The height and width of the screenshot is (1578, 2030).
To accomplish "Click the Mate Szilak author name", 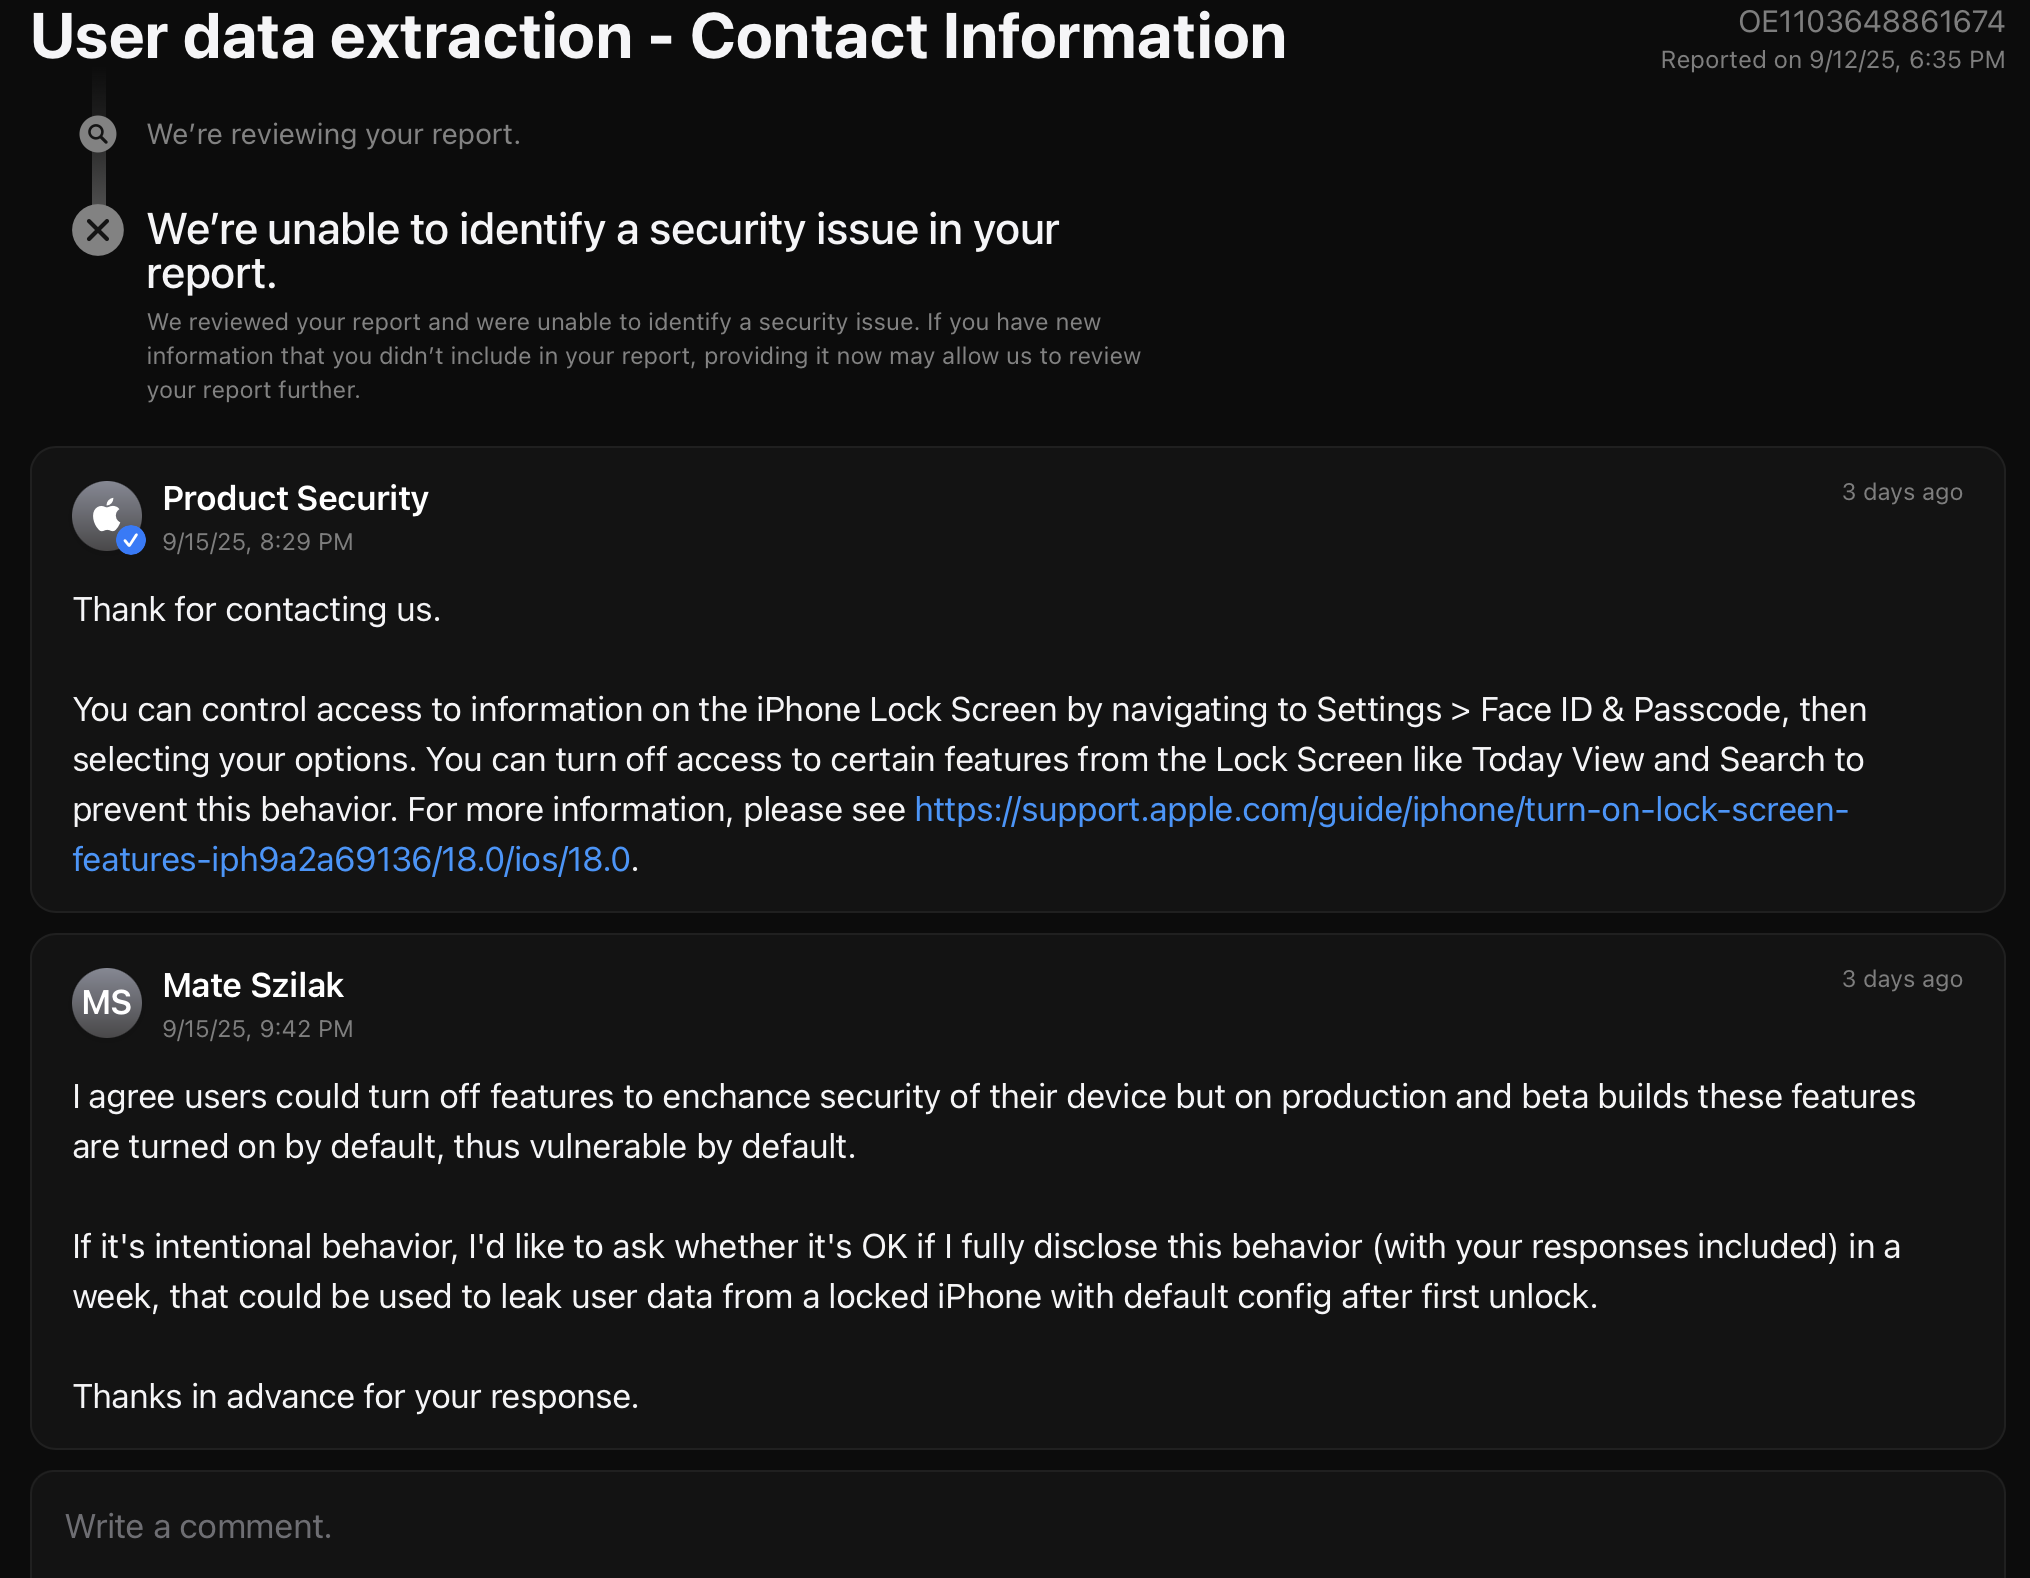I will coord(253,985).
